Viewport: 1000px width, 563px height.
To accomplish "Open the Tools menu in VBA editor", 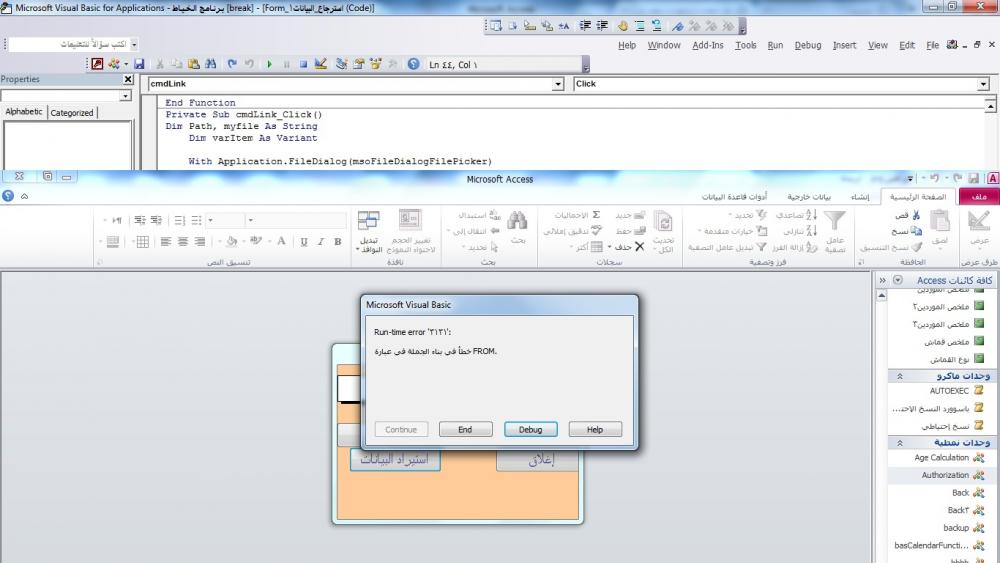I will point(746,45).
